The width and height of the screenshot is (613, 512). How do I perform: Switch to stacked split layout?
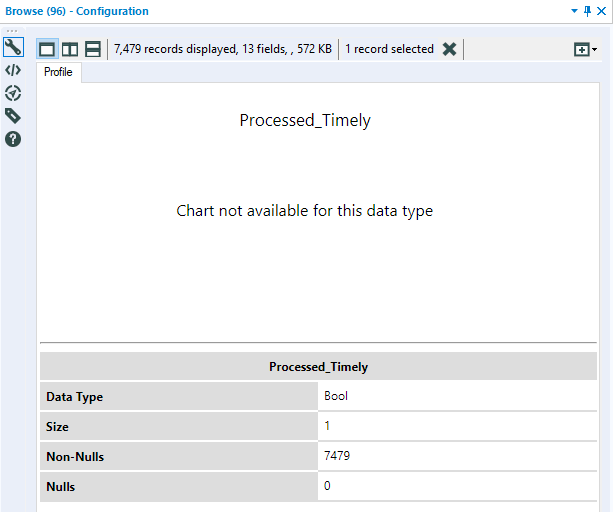tap(93, 49)
